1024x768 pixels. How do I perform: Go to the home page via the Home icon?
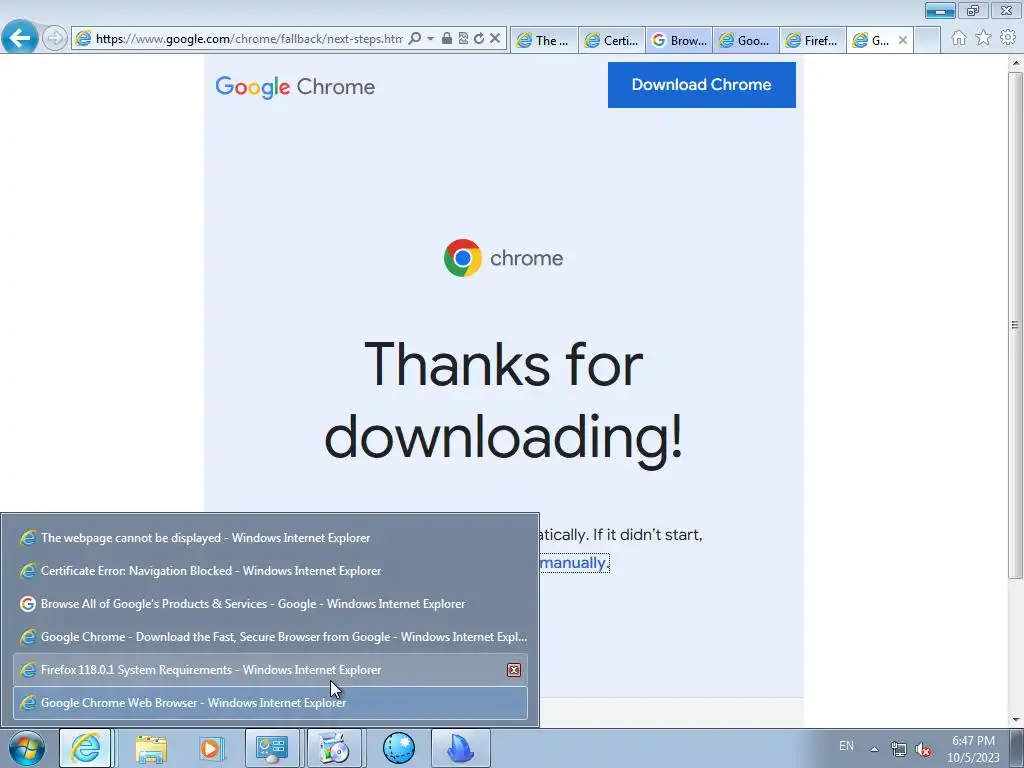pos(958,38)
